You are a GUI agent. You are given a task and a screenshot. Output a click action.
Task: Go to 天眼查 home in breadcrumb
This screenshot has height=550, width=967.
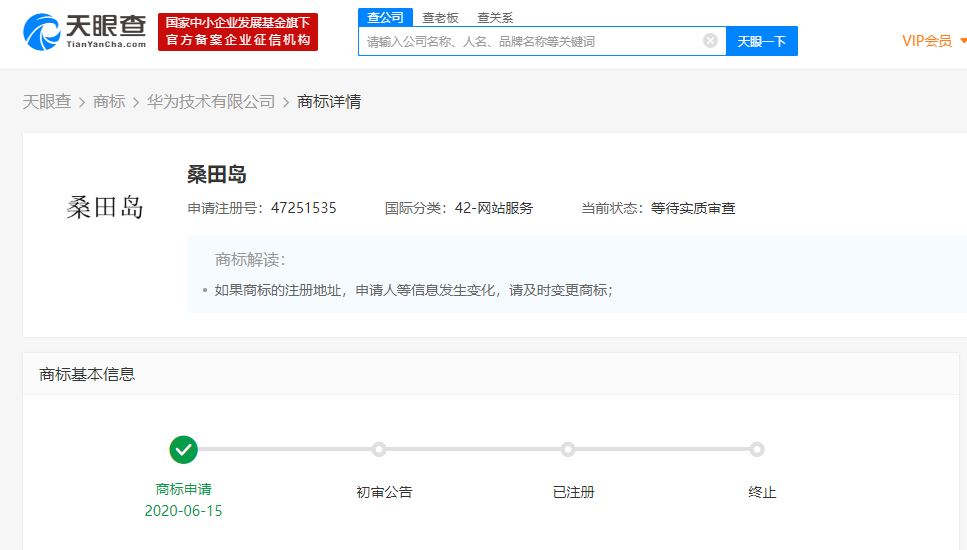(47, 102)
